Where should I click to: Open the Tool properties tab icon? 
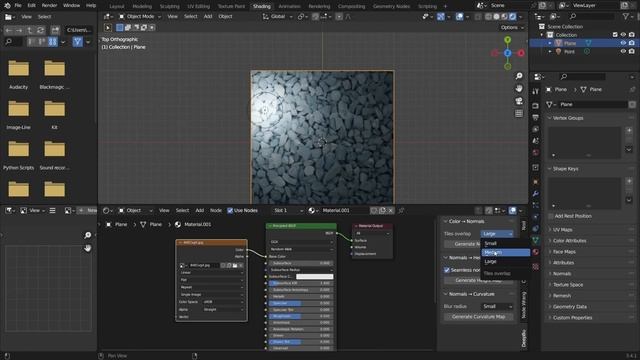pos(536,91)
